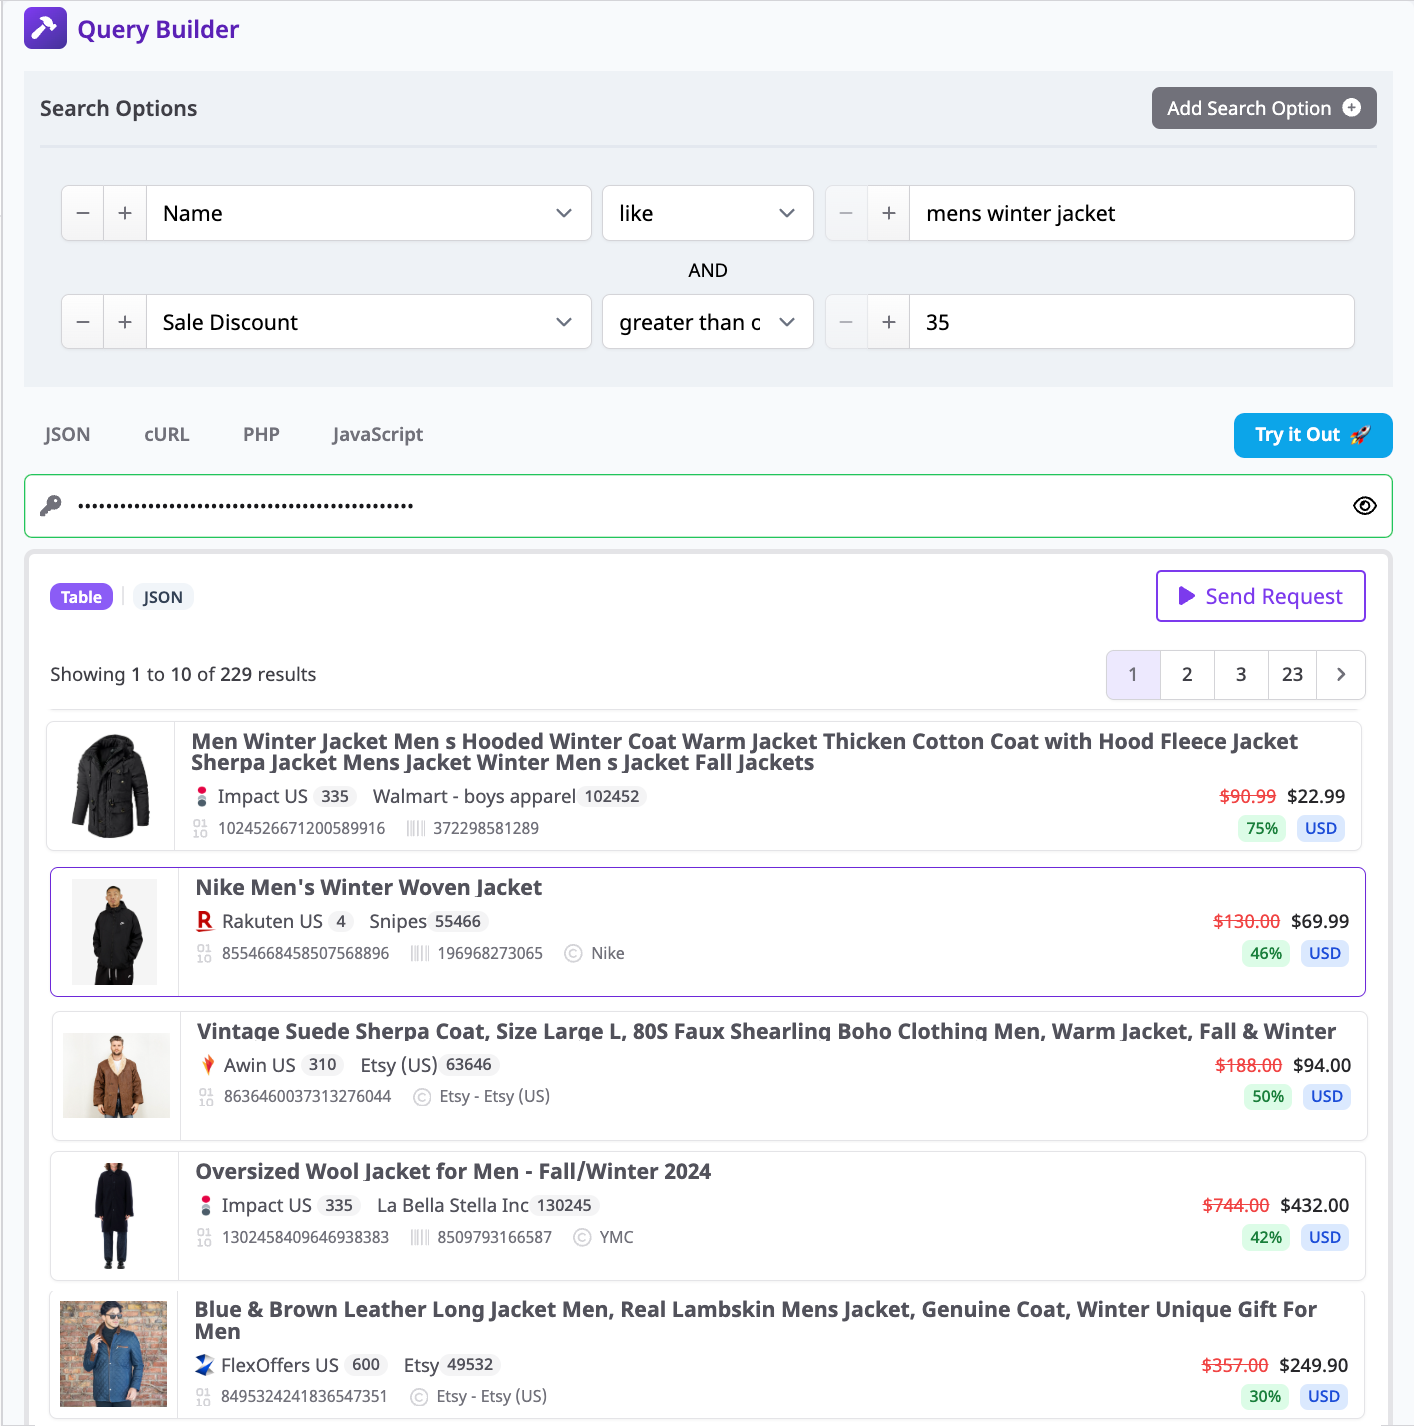
Task: Click the Awin US flame icon
Action: pyautogui.click(x=208, y=1065)
